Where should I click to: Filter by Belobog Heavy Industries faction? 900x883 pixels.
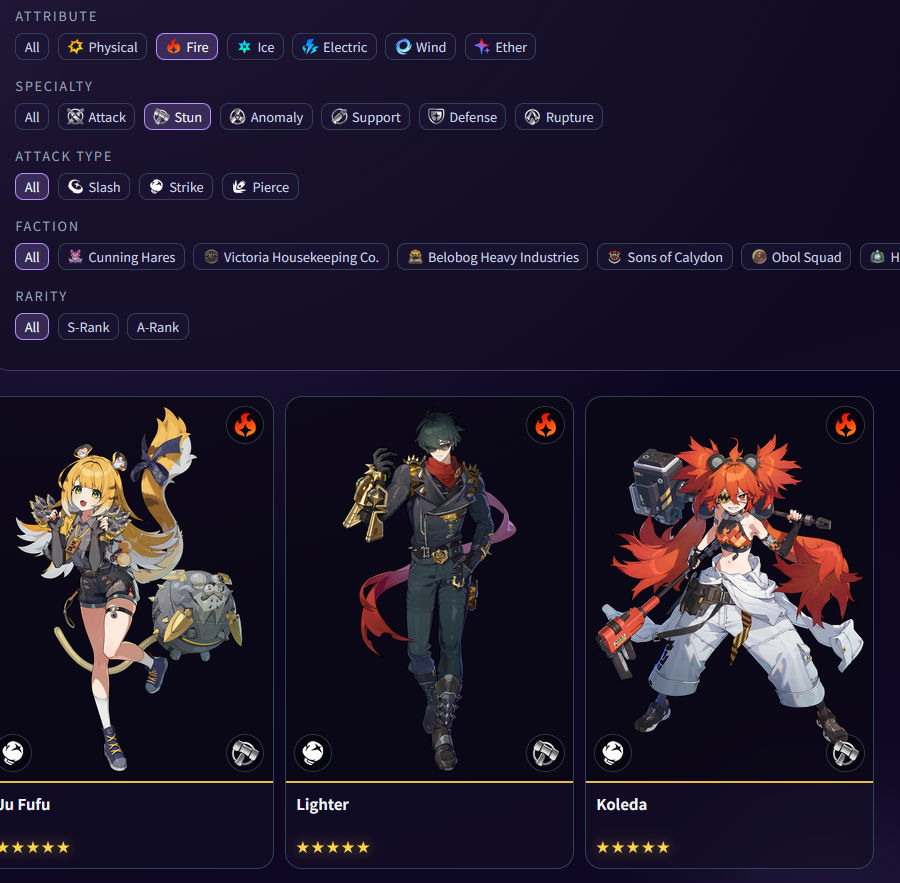(492, 257)
